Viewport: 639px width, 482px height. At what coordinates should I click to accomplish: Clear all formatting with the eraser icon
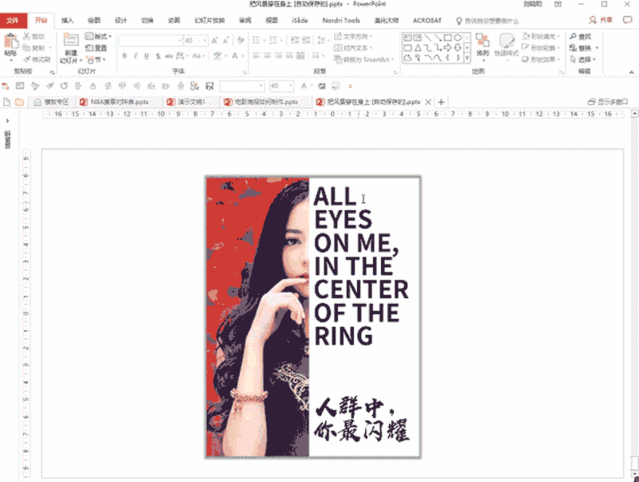(240, 40)
